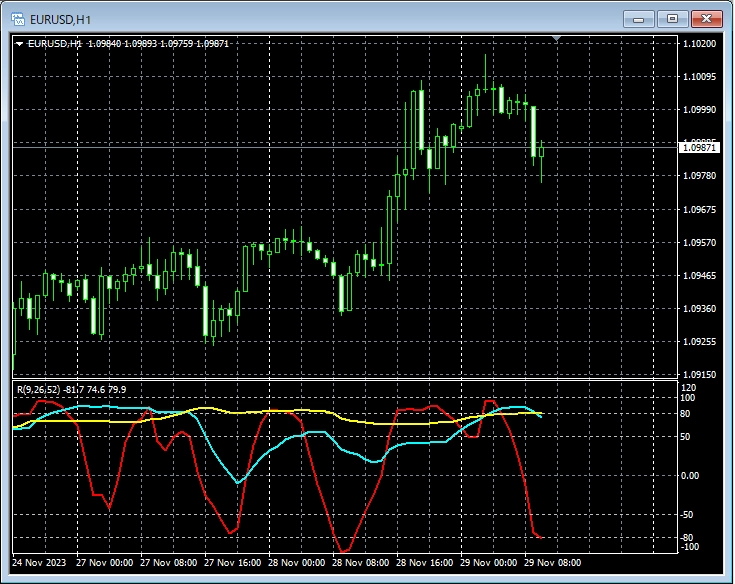Click the EURUSD,H1 window title text
The image size is (735, 584).
tap(63, 19)
